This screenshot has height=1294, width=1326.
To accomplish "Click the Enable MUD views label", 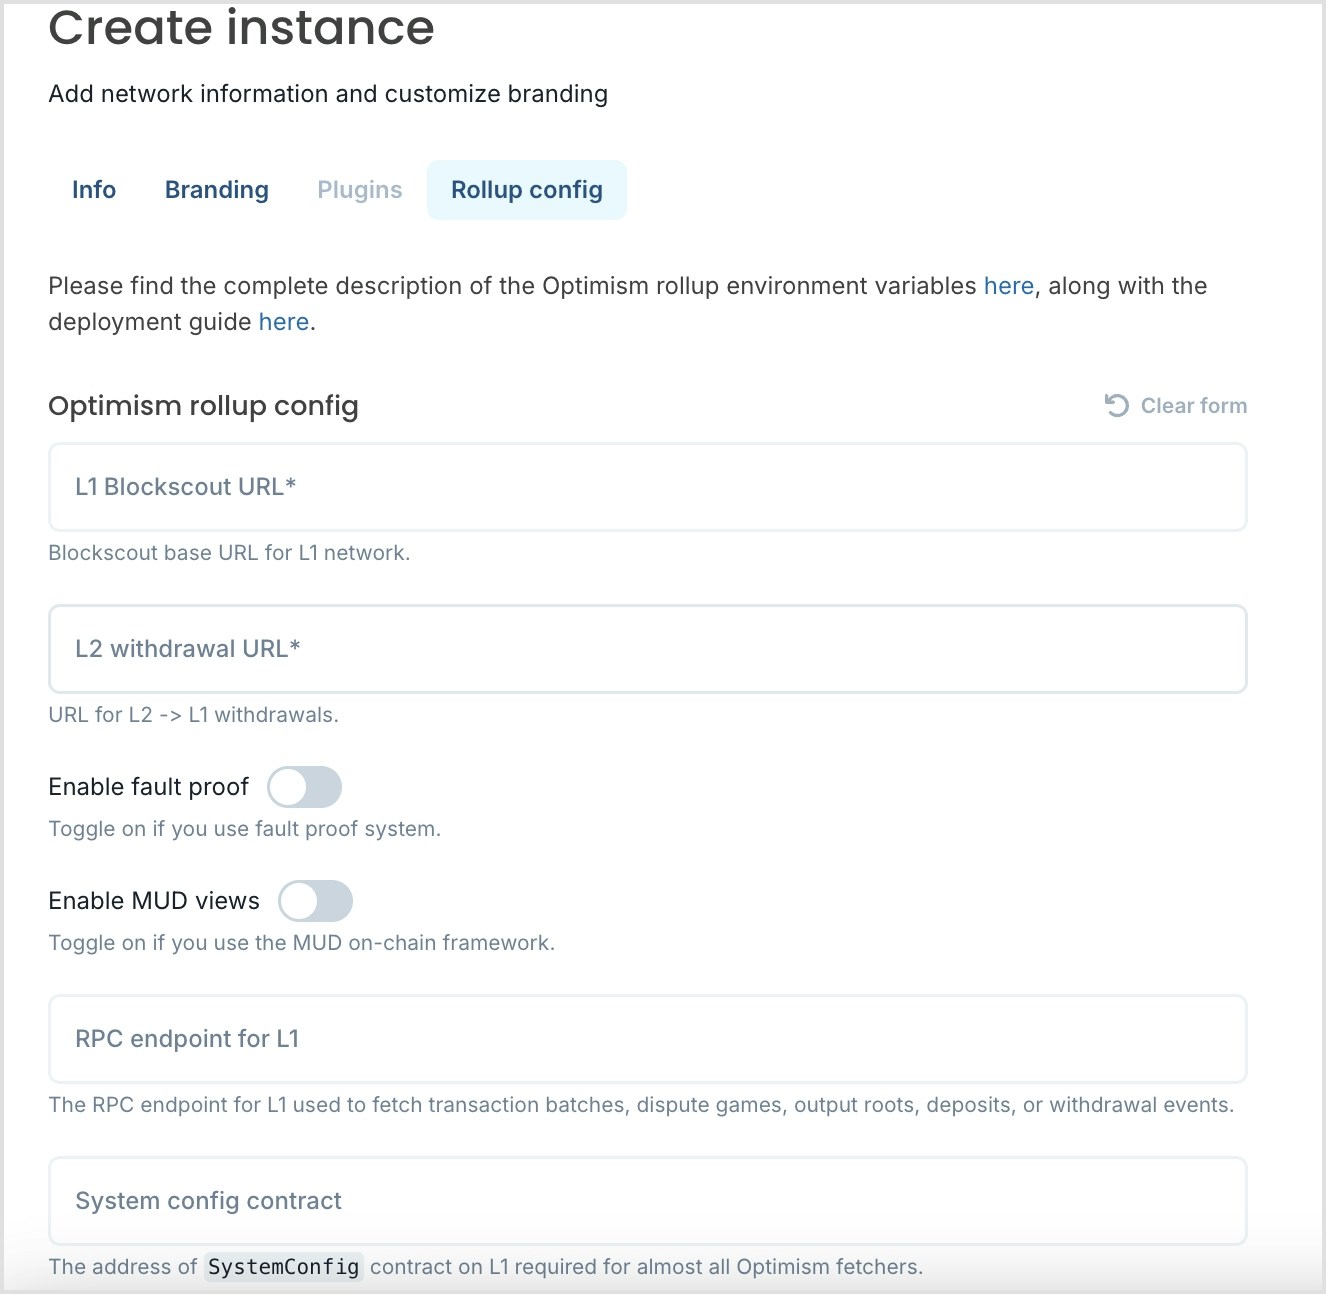I will [154, 901].
